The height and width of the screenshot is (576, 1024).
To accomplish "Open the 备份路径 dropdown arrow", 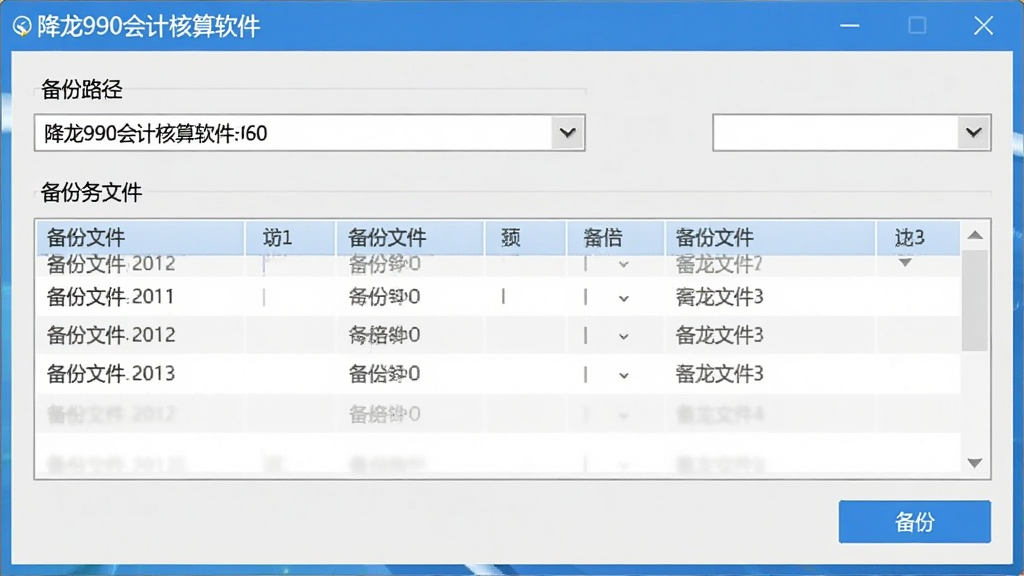I will pyautogui.click(x=567, y=133).
